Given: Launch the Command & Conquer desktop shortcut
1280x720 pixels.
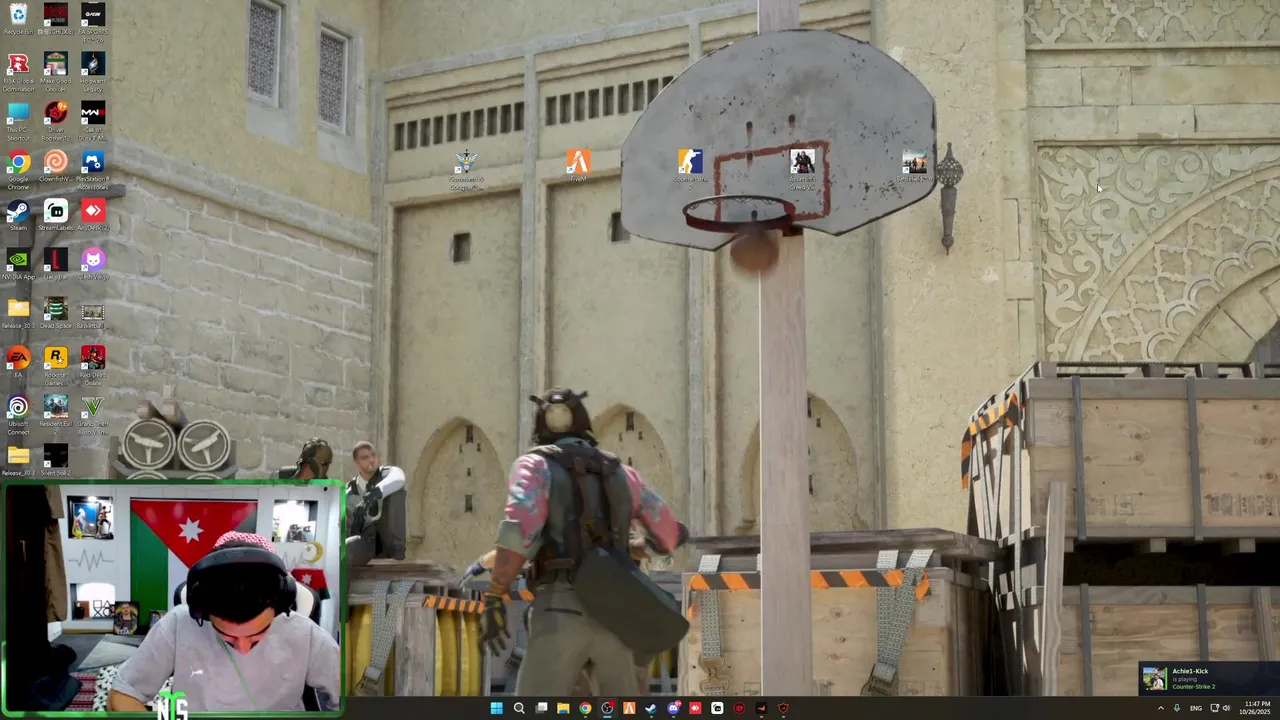Looking at the screenshot, I should (x=466, y=168).
